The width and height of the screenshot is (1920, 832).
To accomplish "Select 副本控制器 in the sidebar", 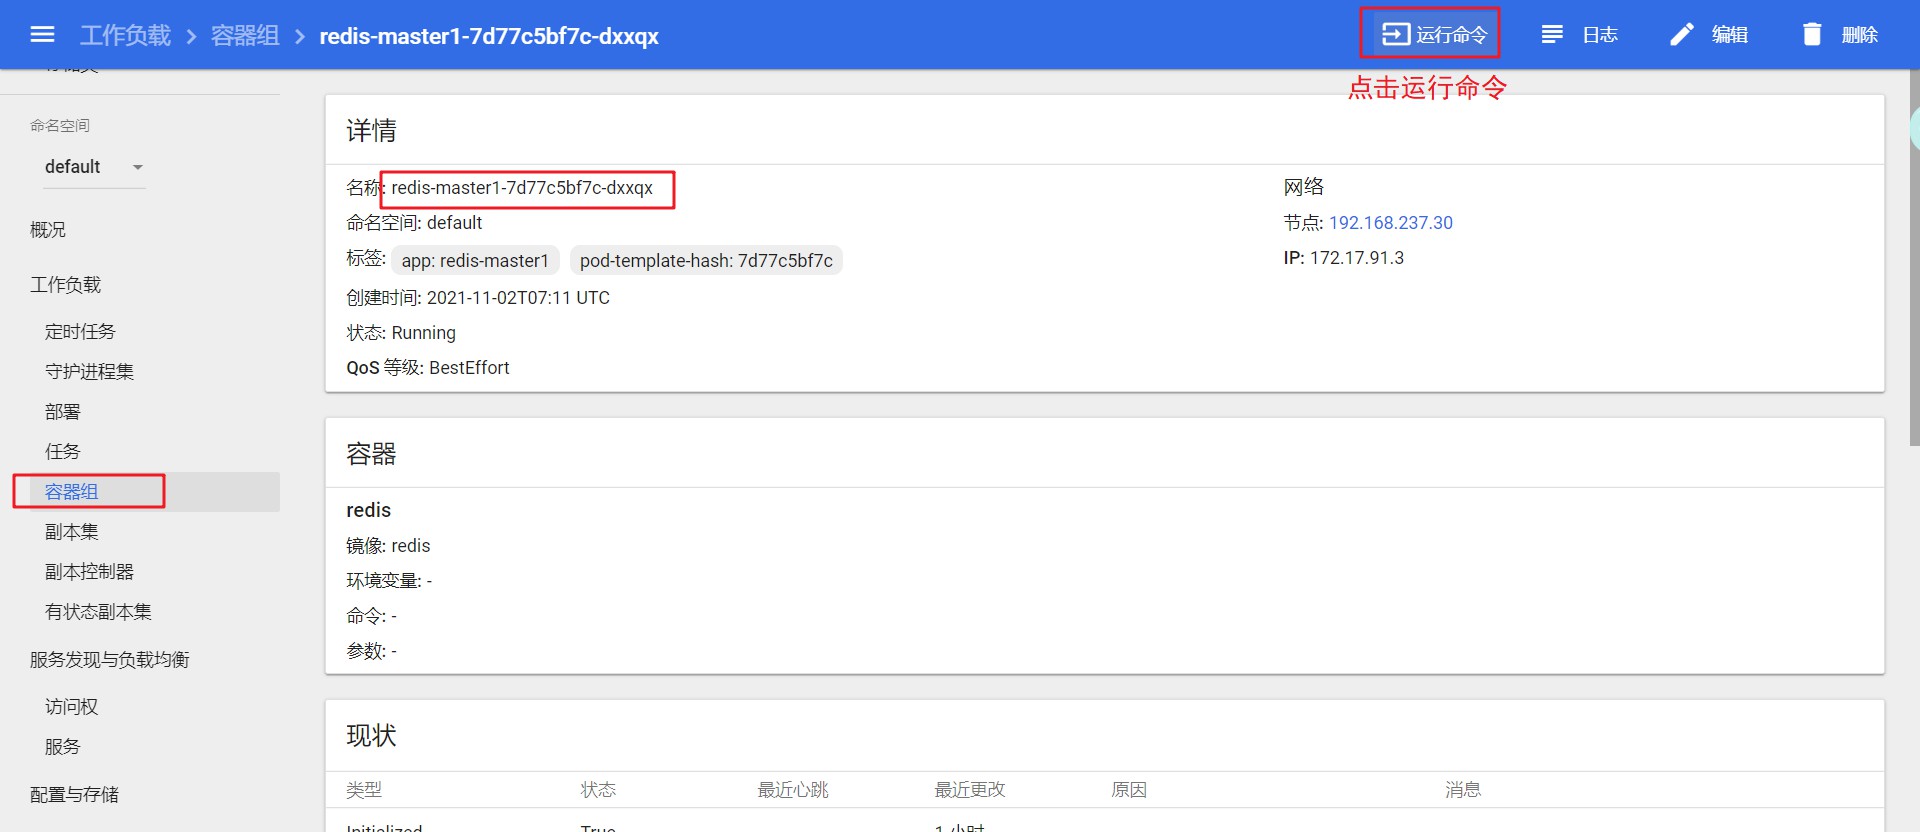I will pos(89,571).
